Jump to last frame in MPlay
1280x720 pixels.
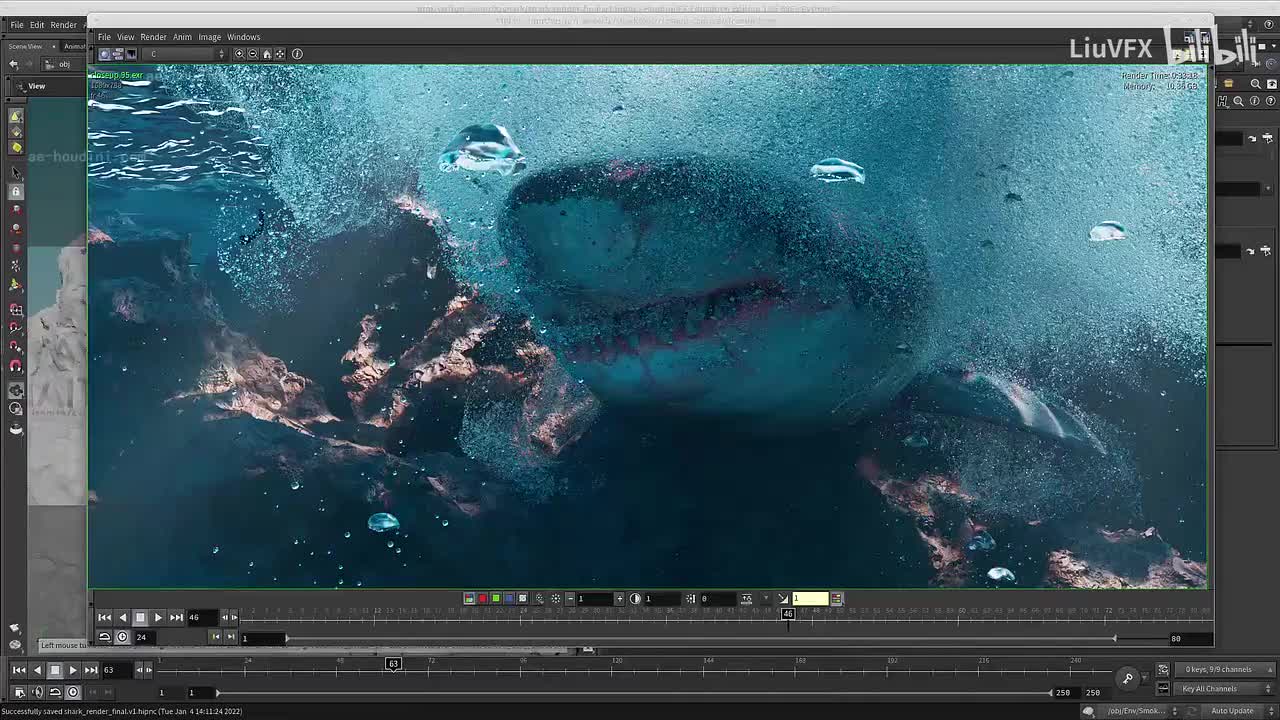176,618
